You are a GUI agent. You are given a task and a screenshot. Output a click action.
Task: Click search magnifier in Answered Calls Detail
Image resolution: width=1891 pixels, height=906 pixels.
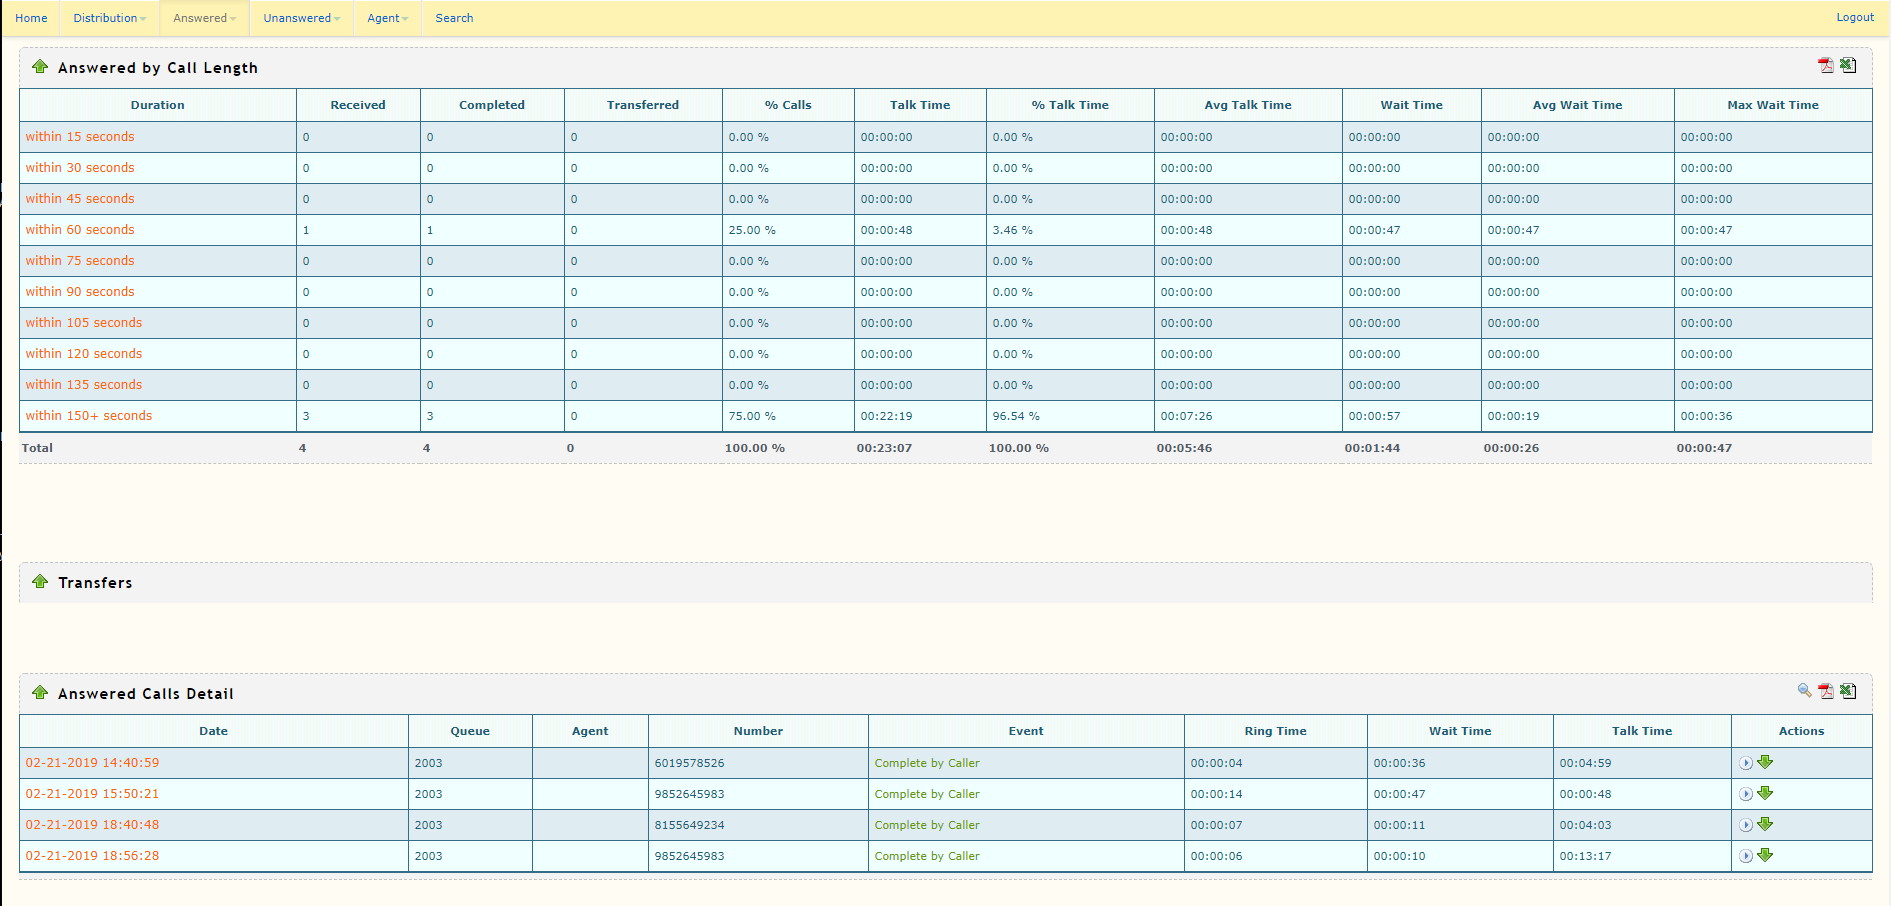1804,691
